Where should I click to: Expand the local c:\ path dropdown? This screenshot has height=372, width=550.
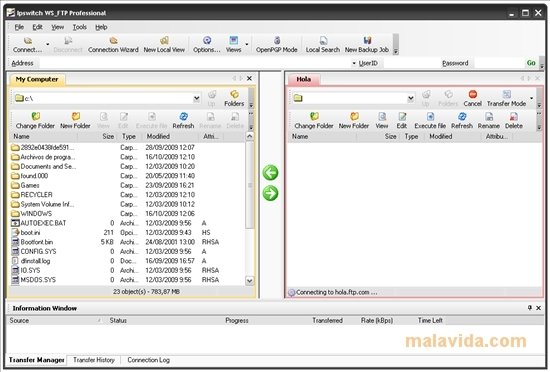coord(197,99)
